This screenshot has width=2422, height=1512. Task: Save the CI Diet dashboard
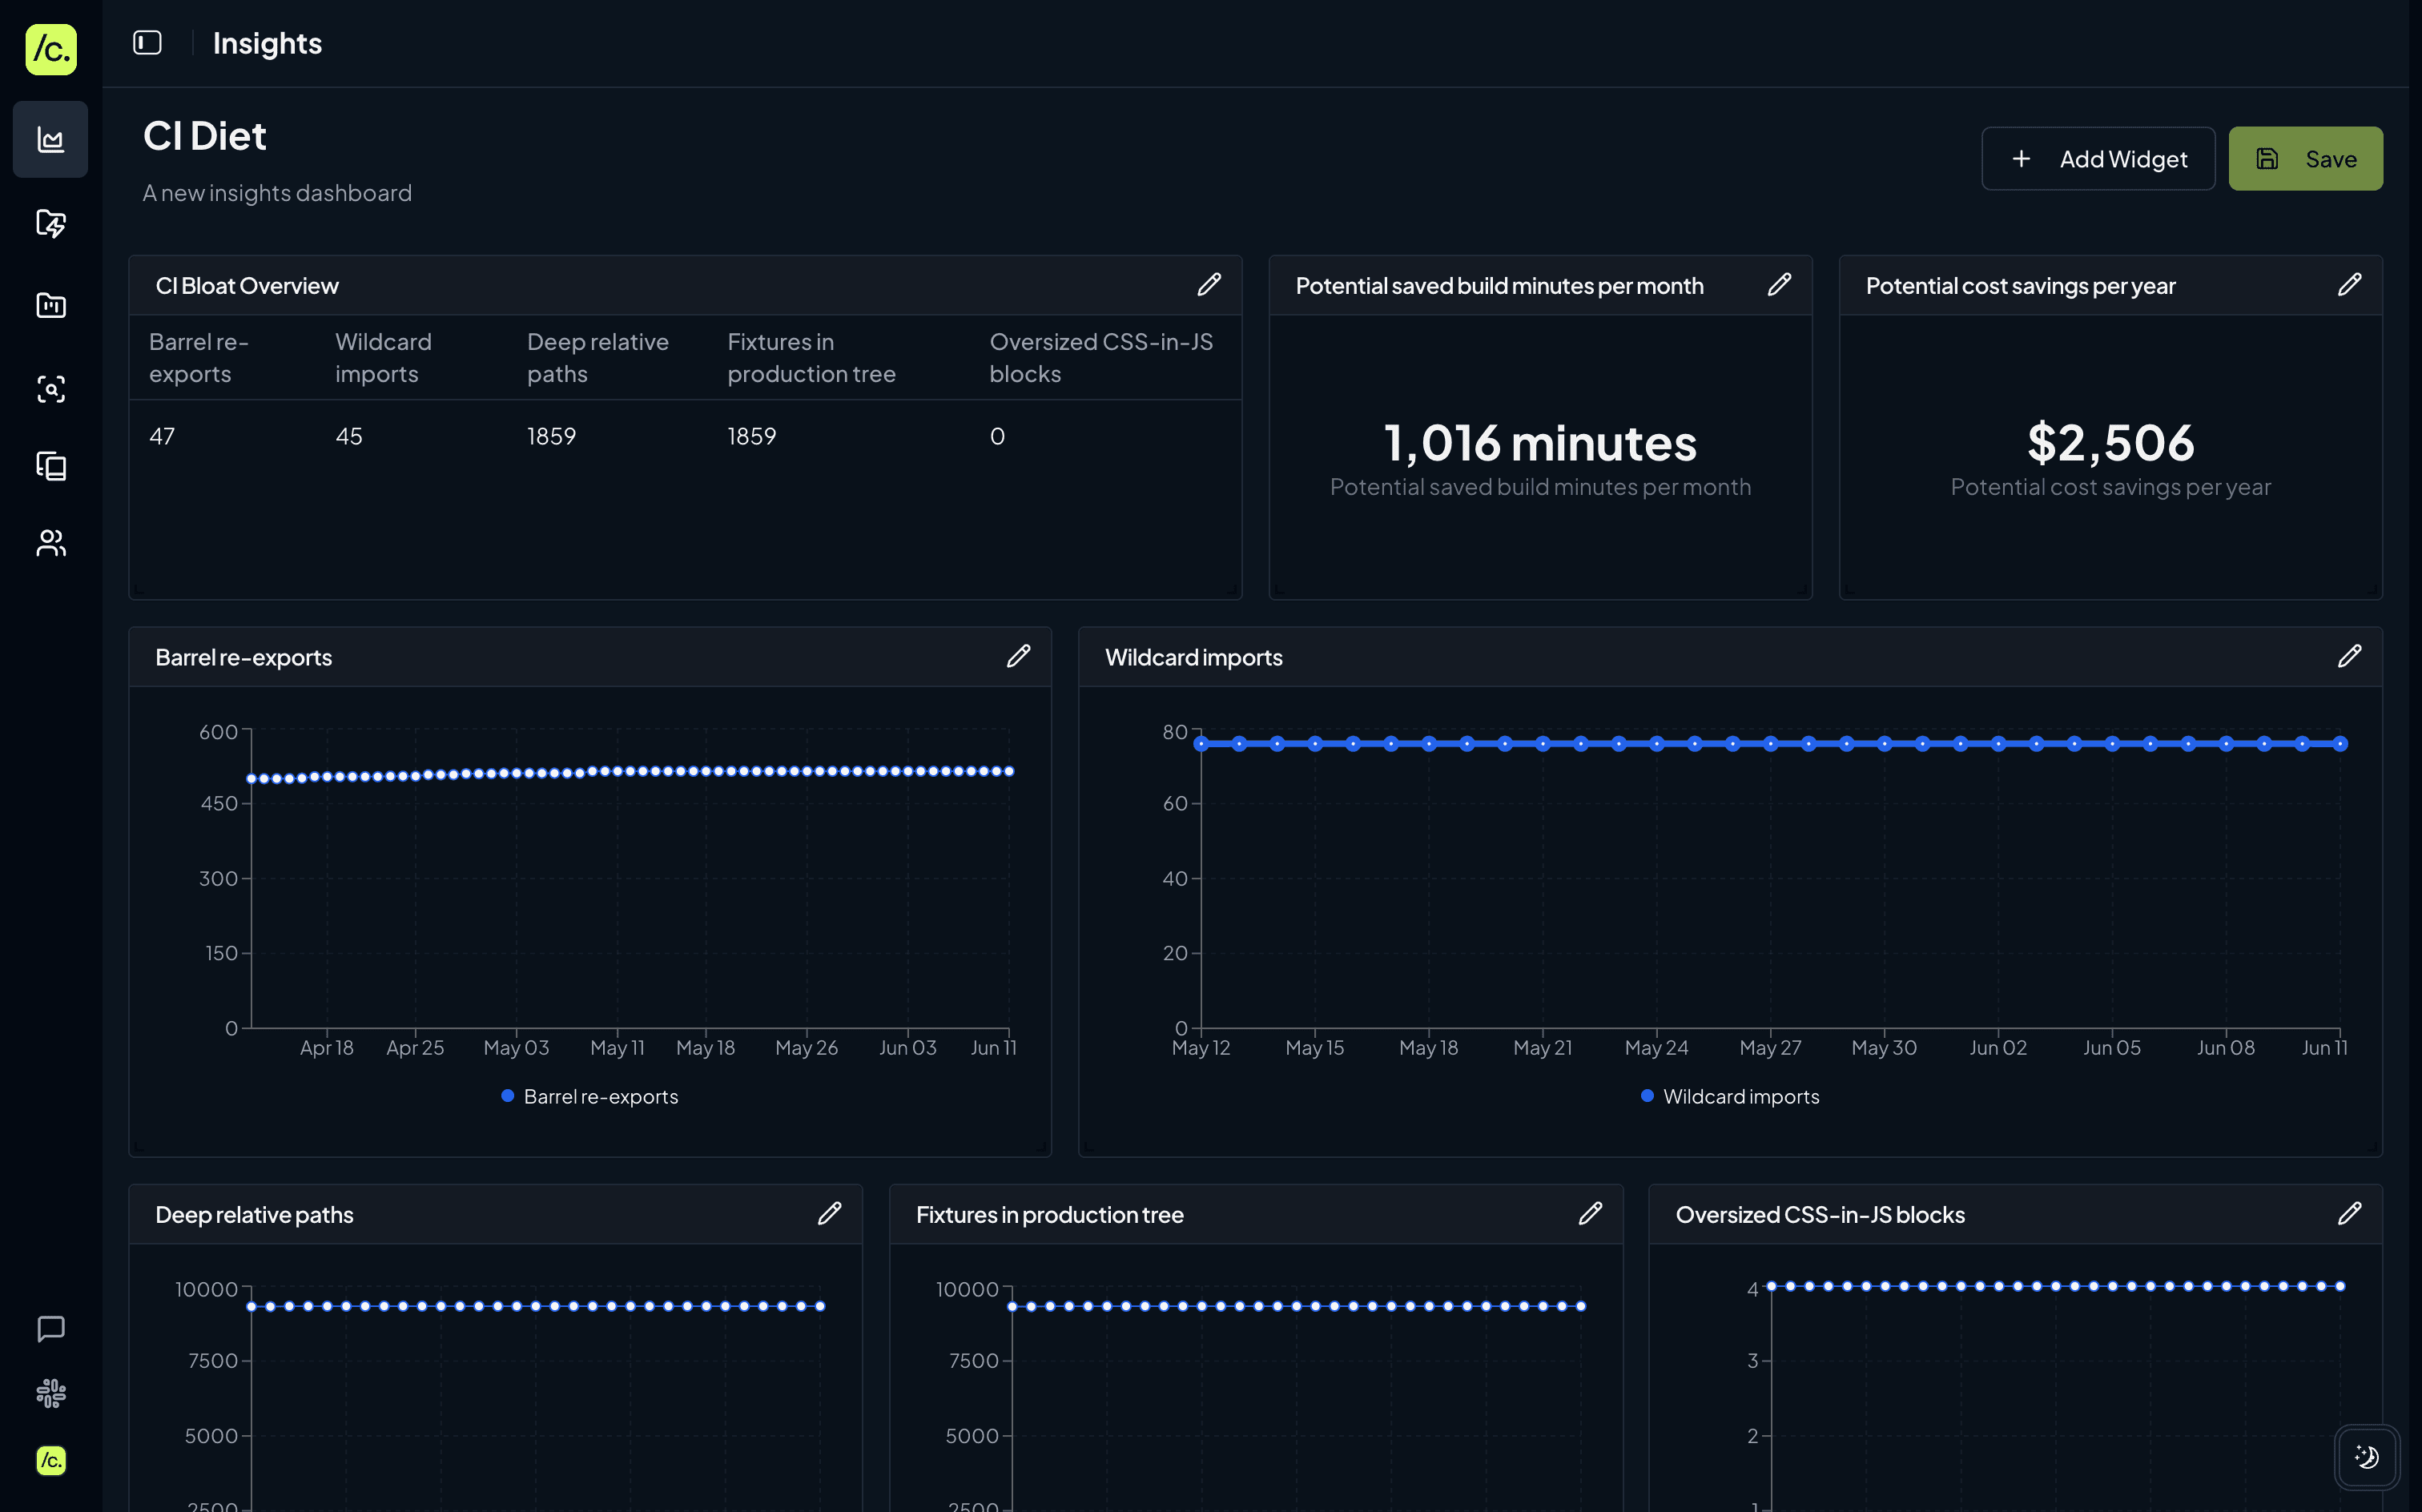point(2306,158)
